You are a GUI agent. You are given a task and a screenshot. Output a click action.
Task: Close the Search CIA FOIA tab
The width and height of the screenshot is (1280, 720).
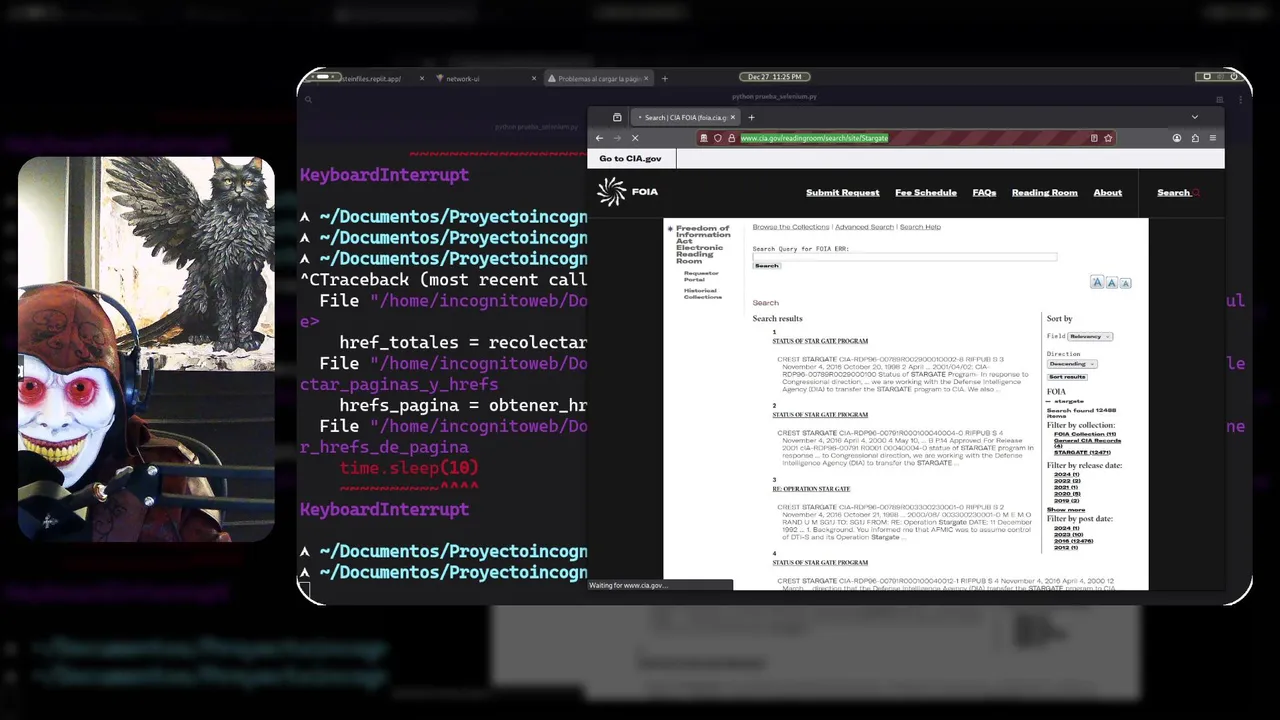coord(732,117)
